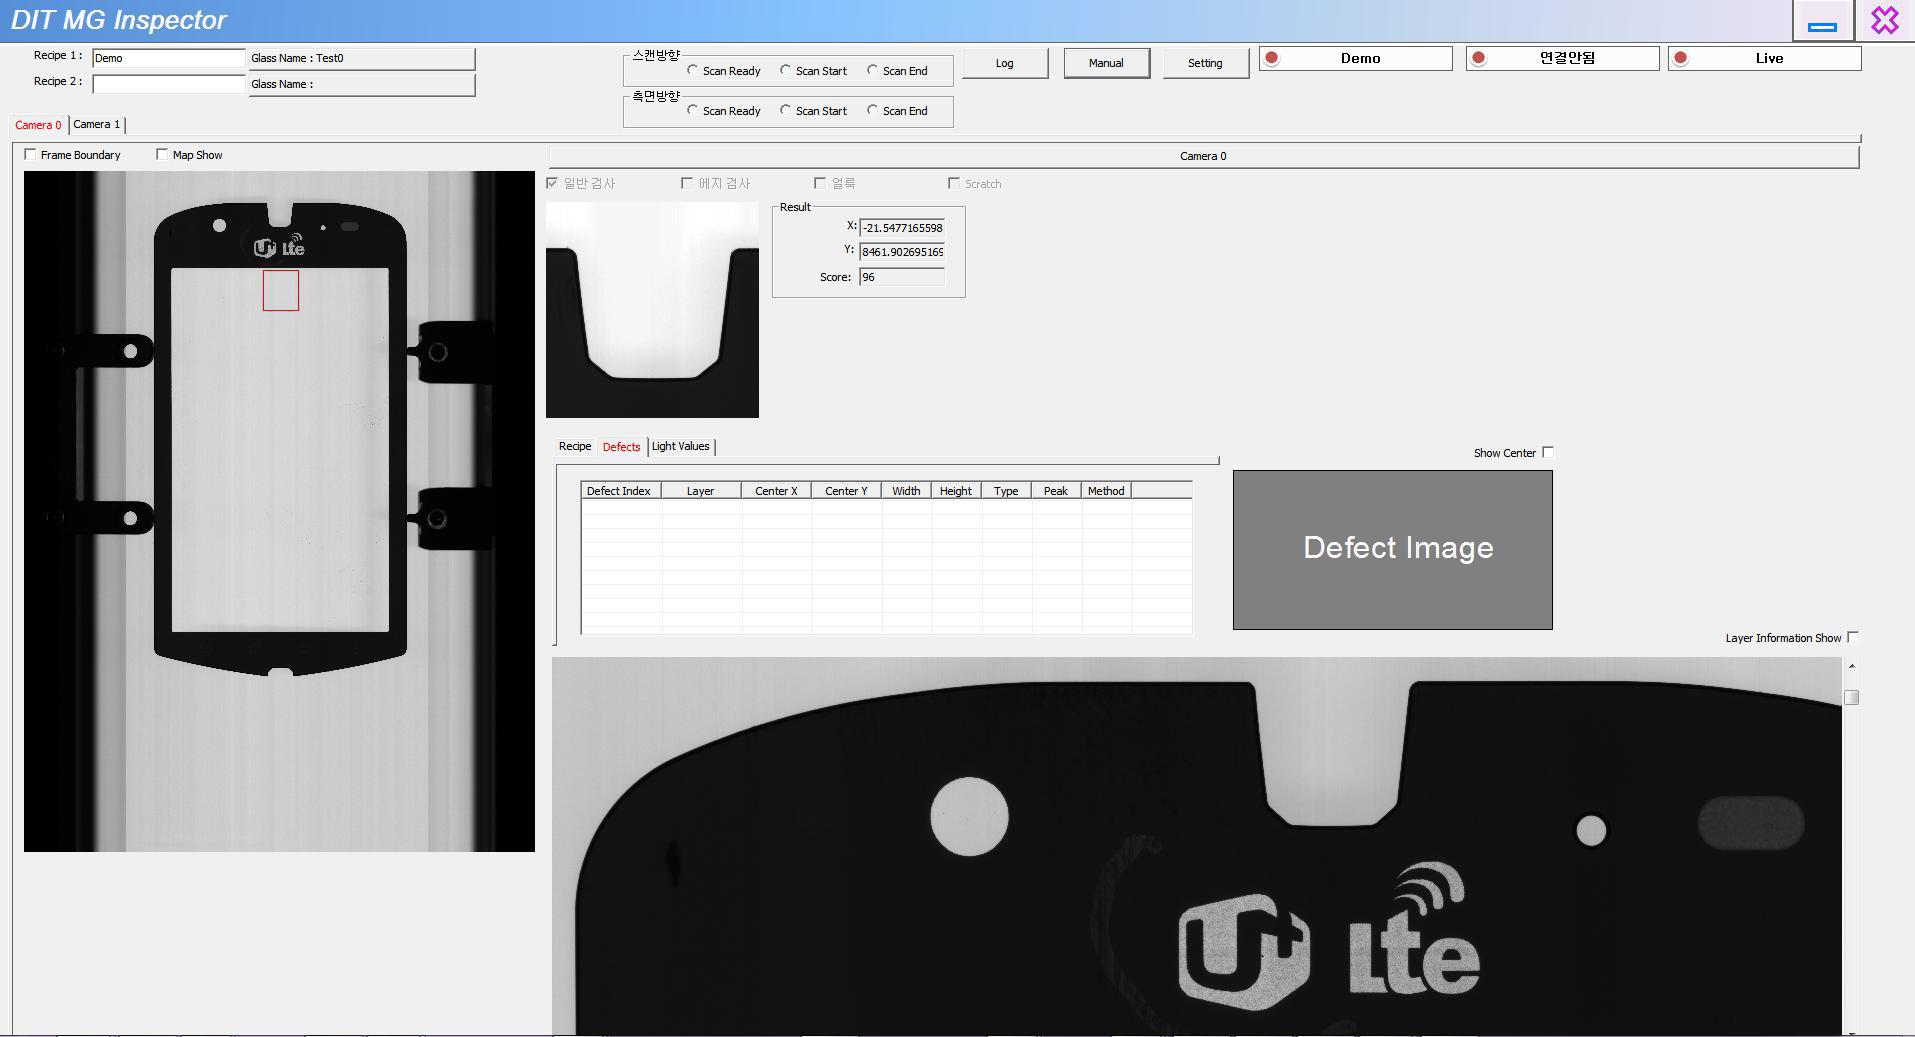The height and width of the screenshot is (1037, 1915).
Task: Click the empty Glass Name field for Recipe 2
Action: (x=361, y=84)
